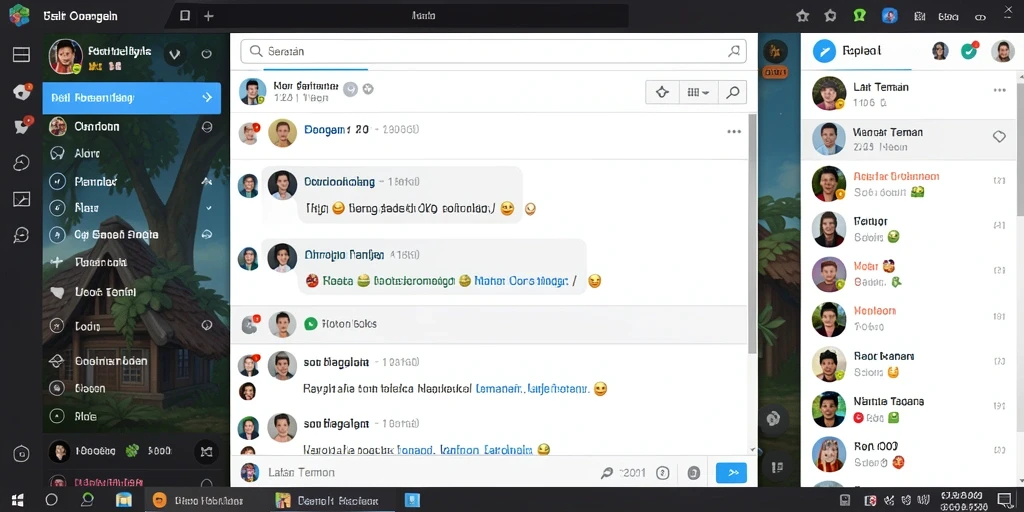Open the Windows Start button
Screen dimensions: 1024x512
pyautogui.click(x=18, y=500)
